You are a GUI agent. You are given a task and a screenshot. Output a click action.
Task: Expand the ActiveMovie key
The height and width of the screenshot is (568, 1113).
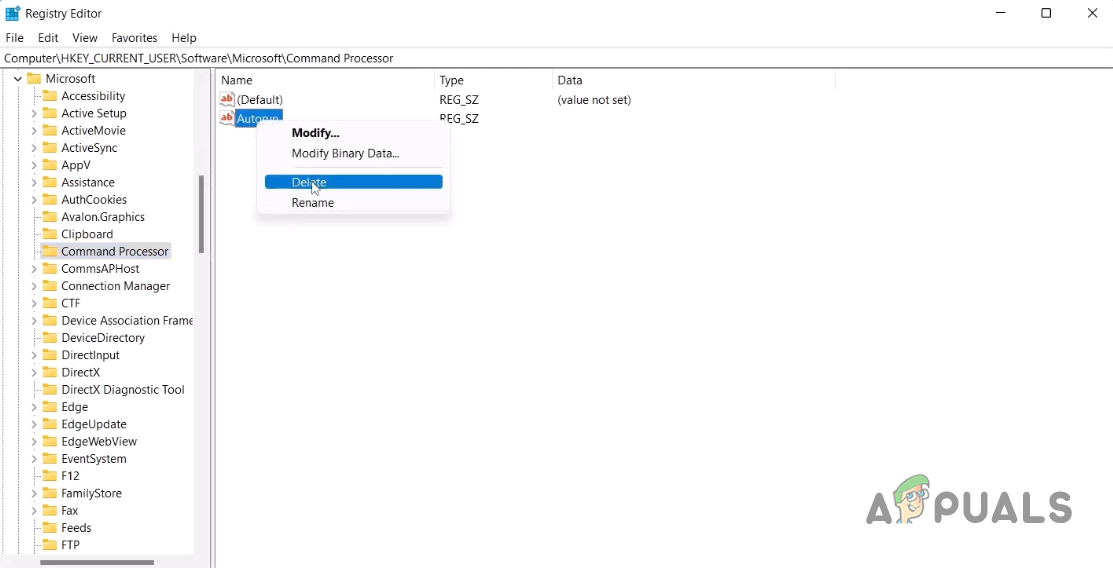[33, 131]
